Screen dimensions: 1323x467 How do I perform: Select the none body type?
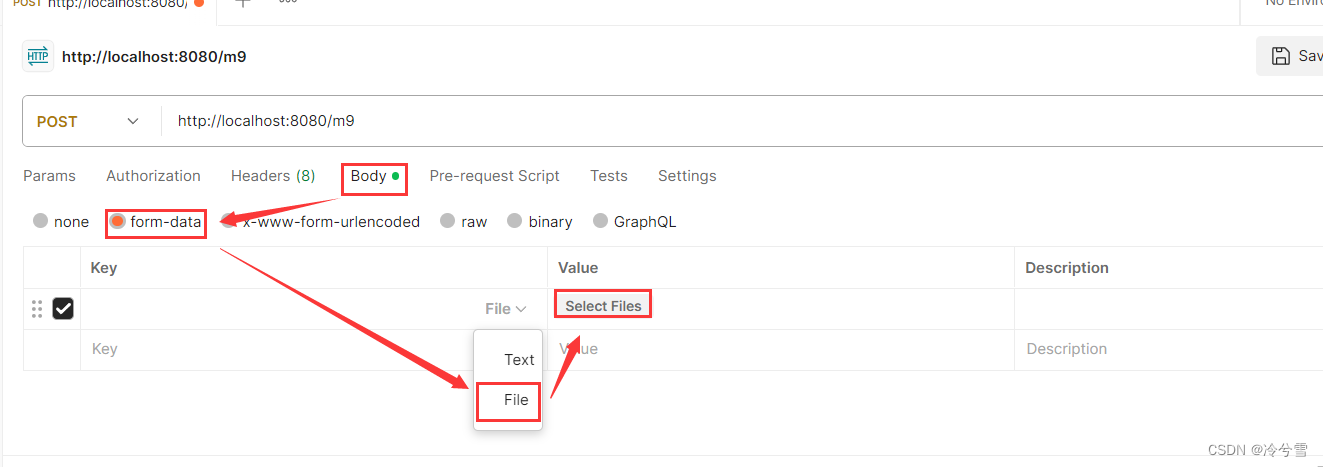(40, 221)
